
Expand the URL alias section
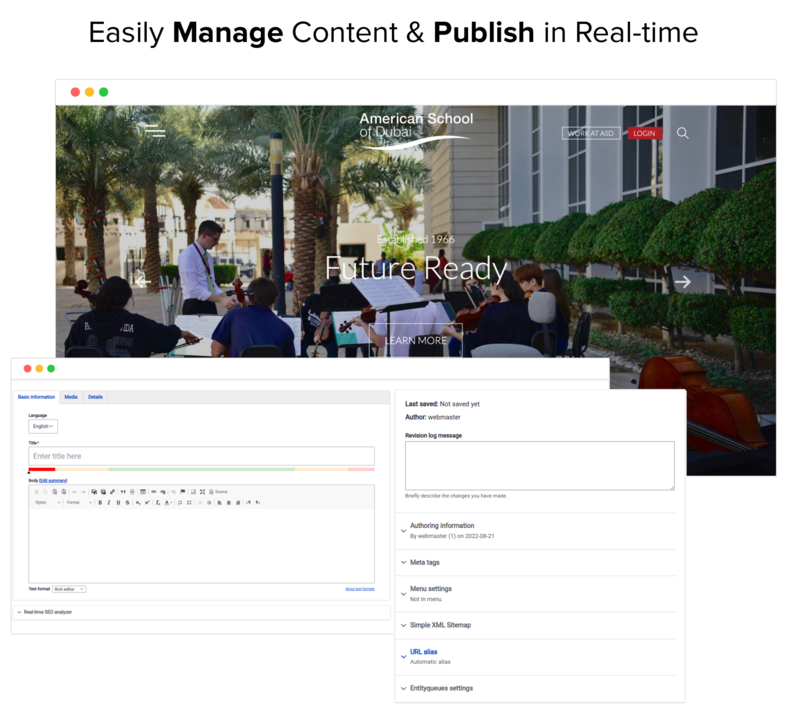[x=423, y=656]
